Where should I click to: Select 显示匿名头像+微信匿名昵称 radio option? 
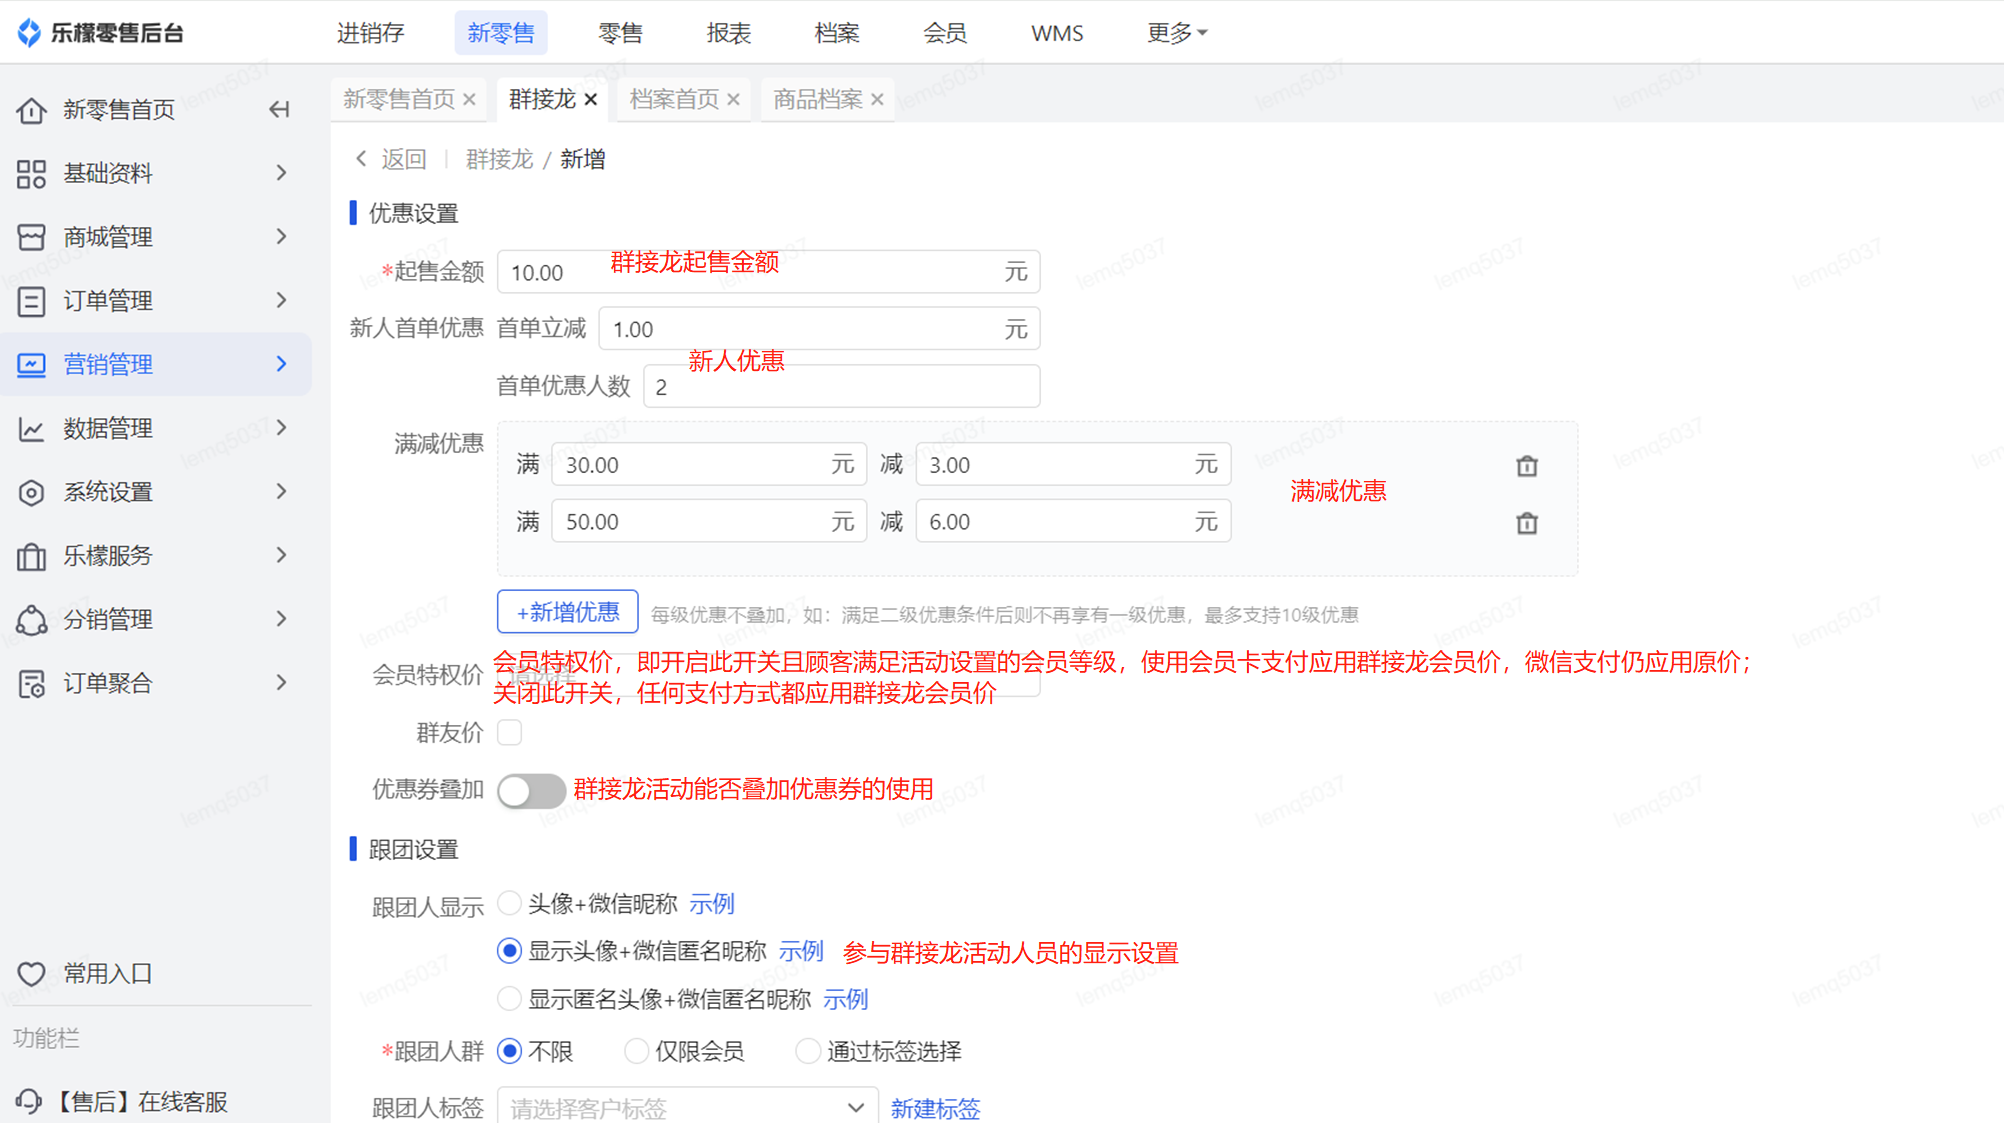click(509, 998)
